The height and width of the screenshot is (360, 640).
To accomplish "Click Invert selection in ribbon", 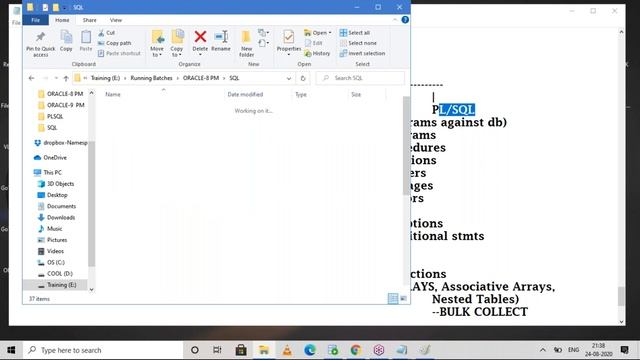I will (362, 53).
